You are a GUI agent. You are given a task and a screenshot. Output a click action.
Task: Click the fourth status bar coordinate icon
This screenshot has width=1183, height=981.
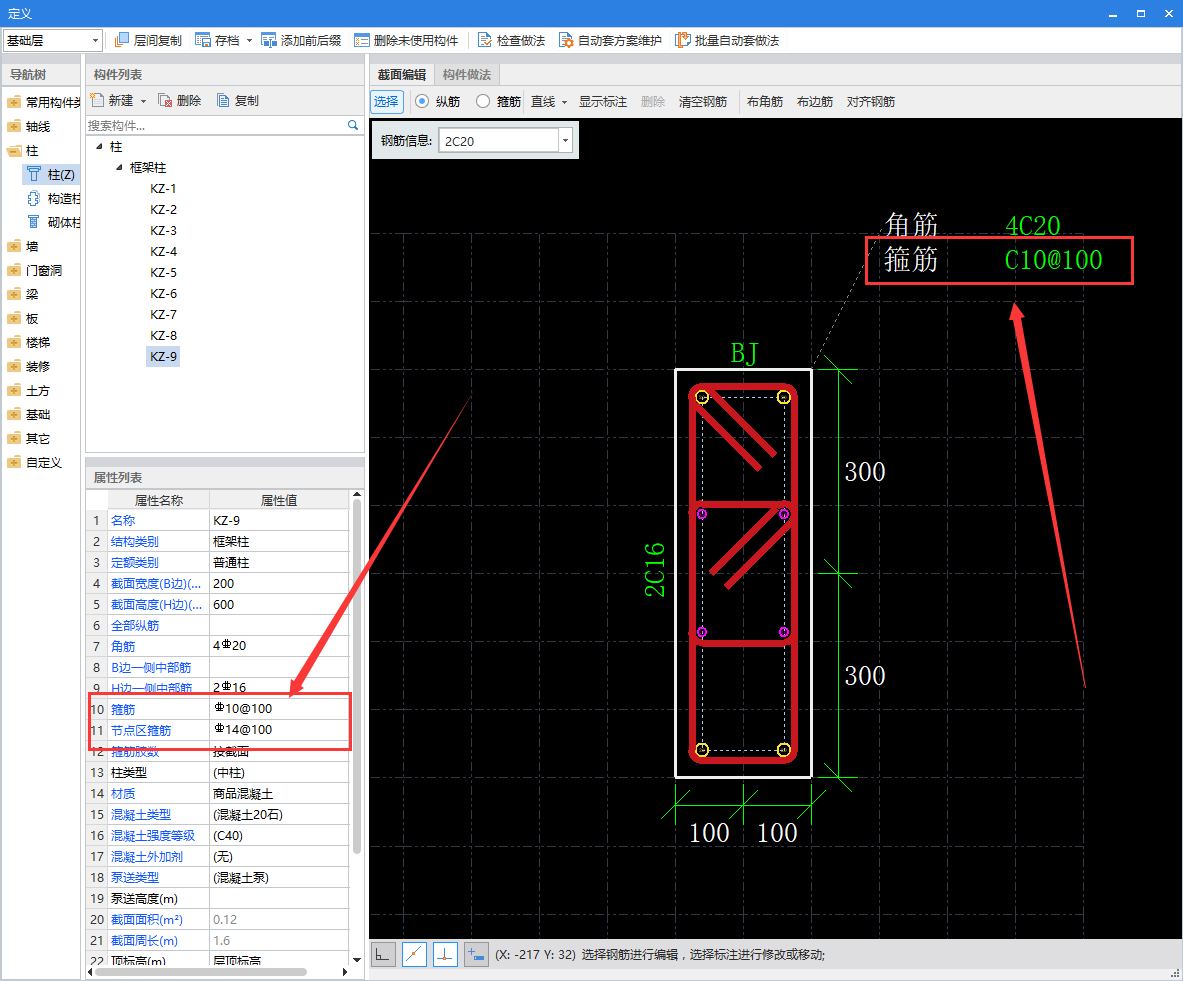pyautogui.click(x=476, y=955)
